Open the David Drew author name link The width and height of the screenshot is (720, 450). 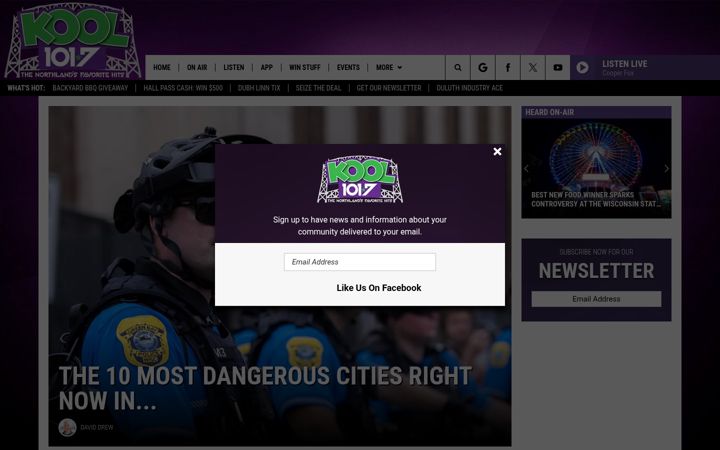point(96,428)
